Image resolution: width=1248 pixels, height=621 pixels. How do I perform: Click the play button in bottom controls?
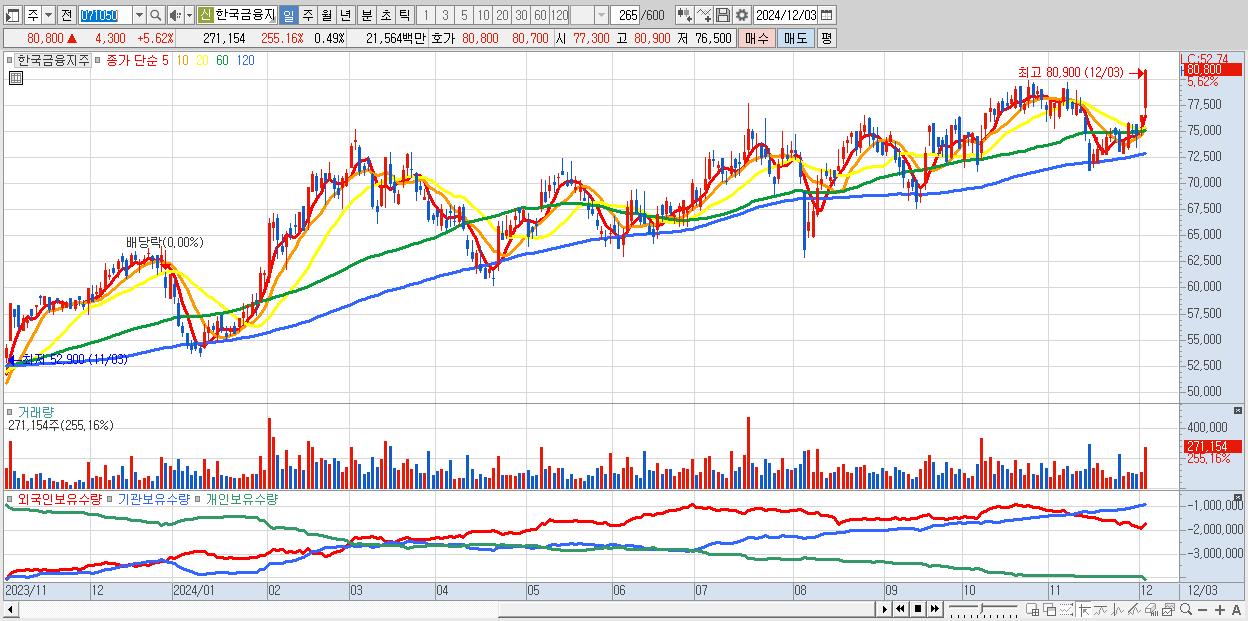[885, 609]
